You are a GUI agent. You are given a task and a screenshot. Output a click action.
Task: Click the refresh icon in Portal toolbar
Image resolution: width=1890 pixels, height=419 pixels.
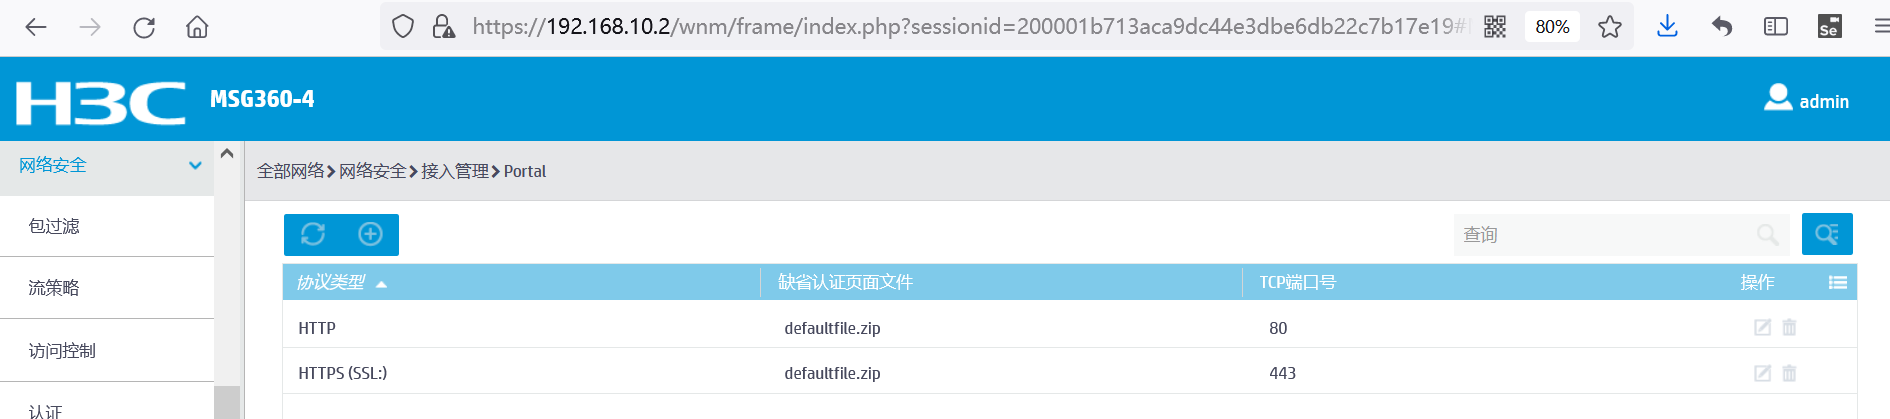(x=313, y=234)
